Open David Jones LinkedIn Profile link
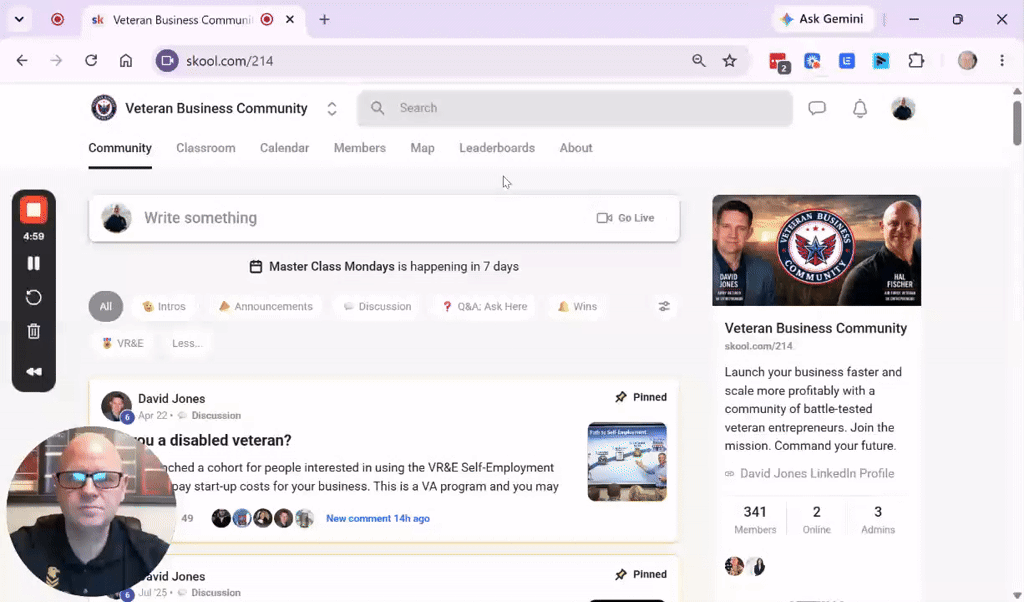The width and height of the screenshot is (1024, 602). point(817,473)
